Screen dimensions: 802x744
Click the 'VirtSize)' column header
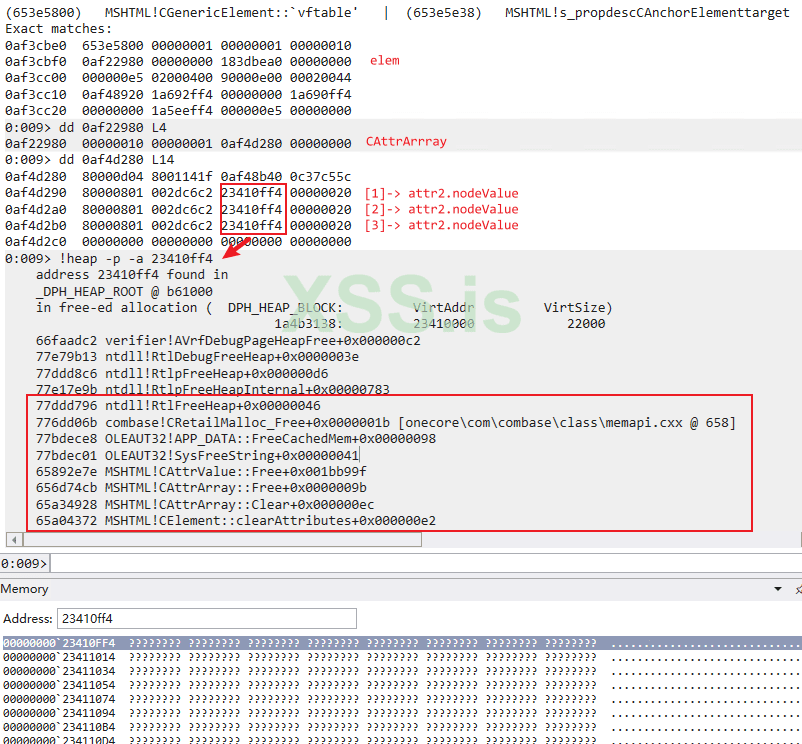point(577,307)
